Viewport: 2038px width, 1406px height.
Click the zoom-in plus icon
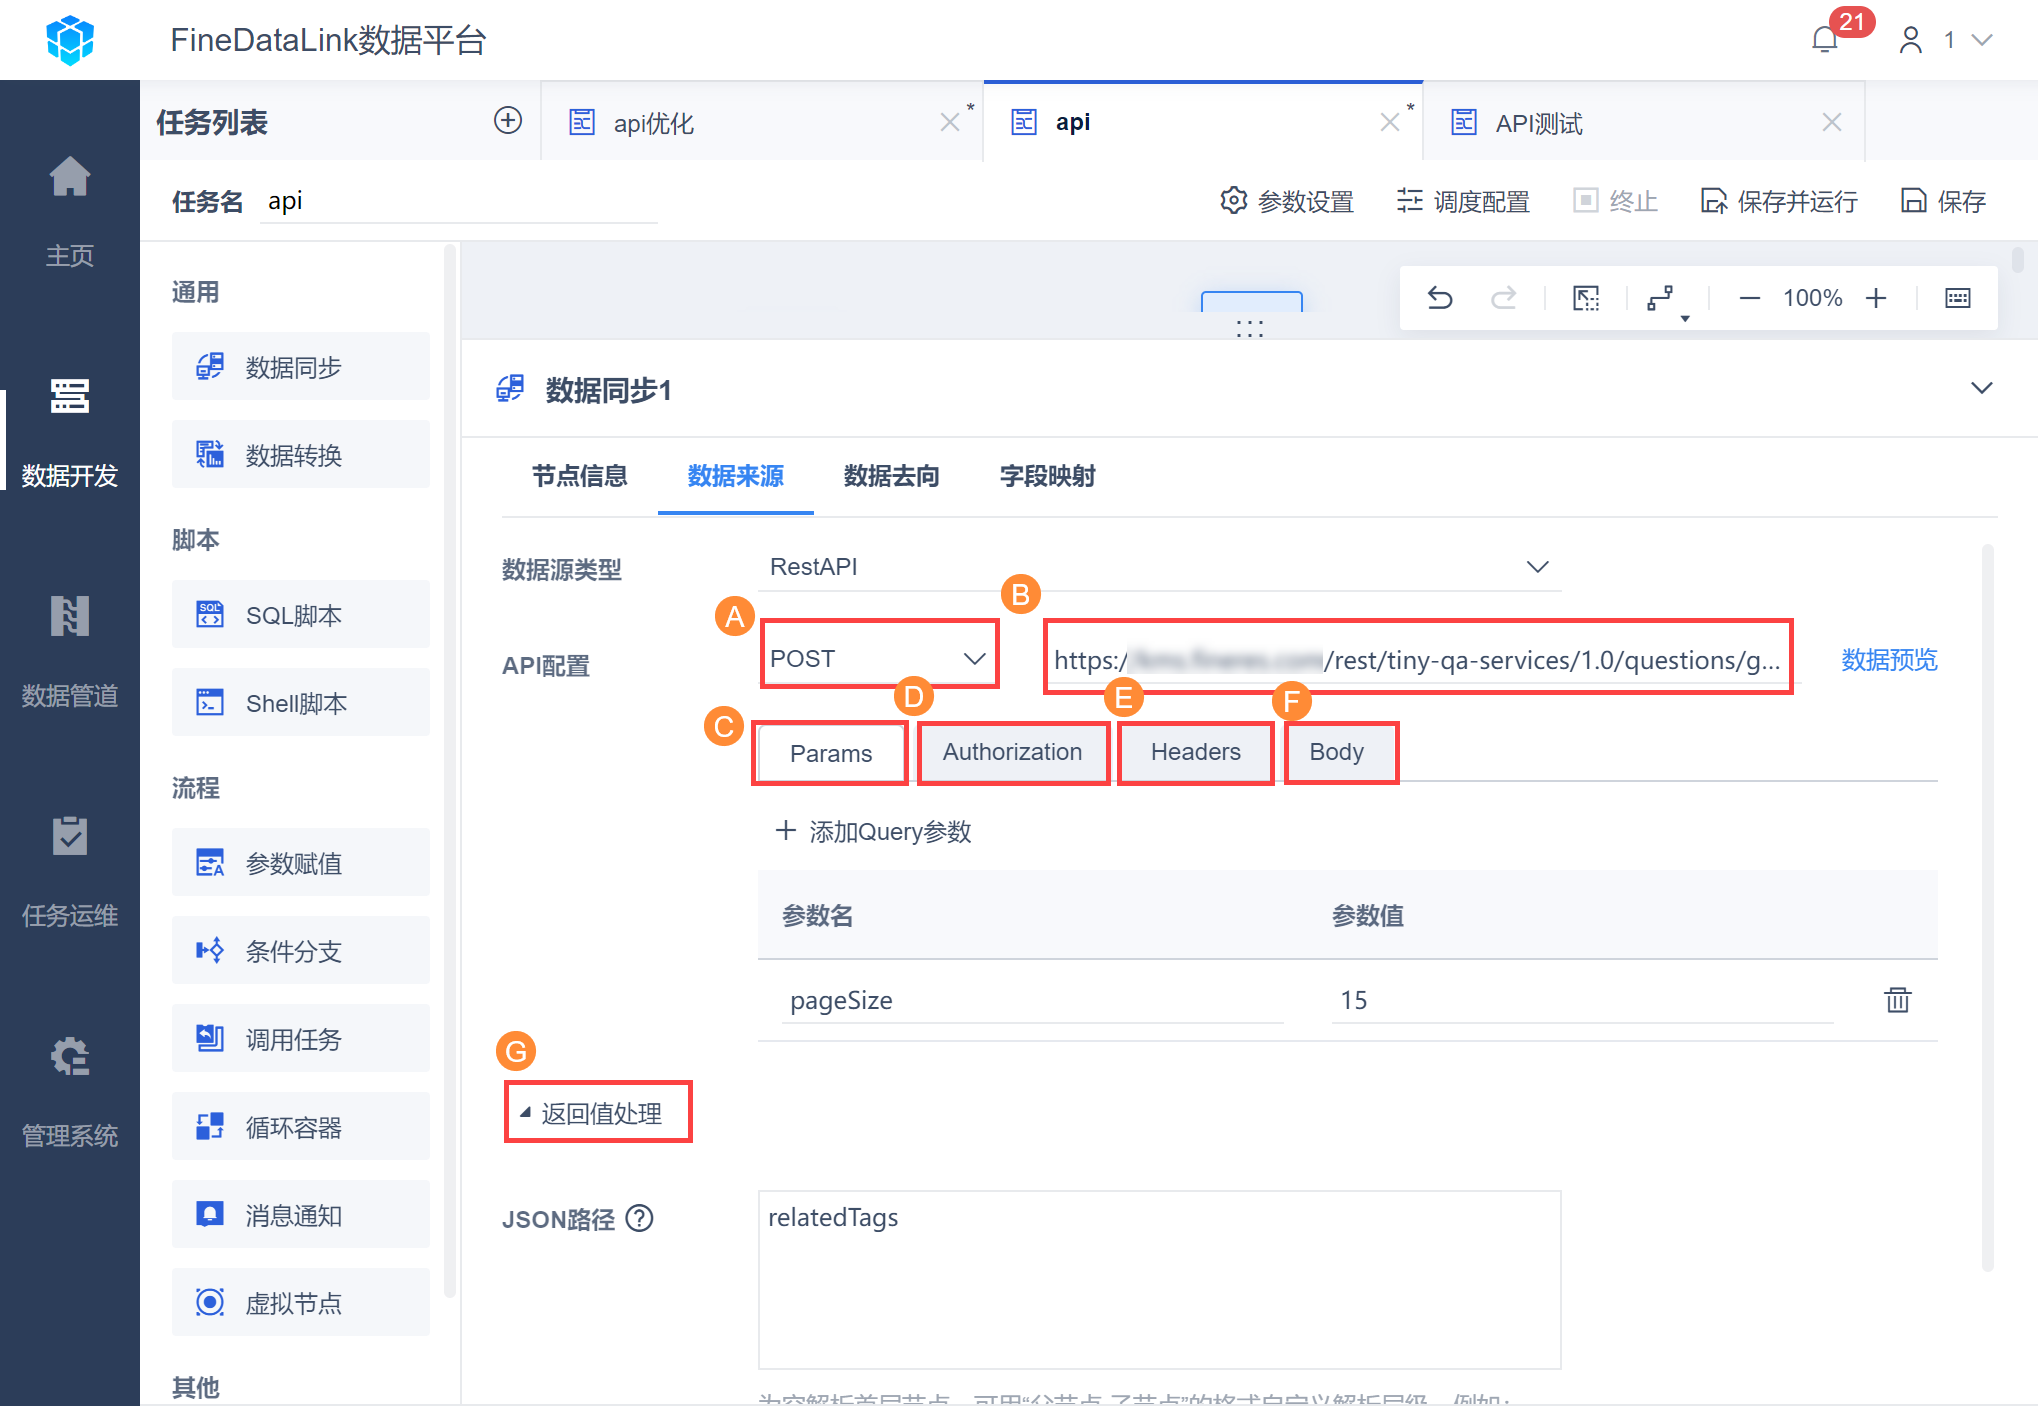[x=1876, y=298]
